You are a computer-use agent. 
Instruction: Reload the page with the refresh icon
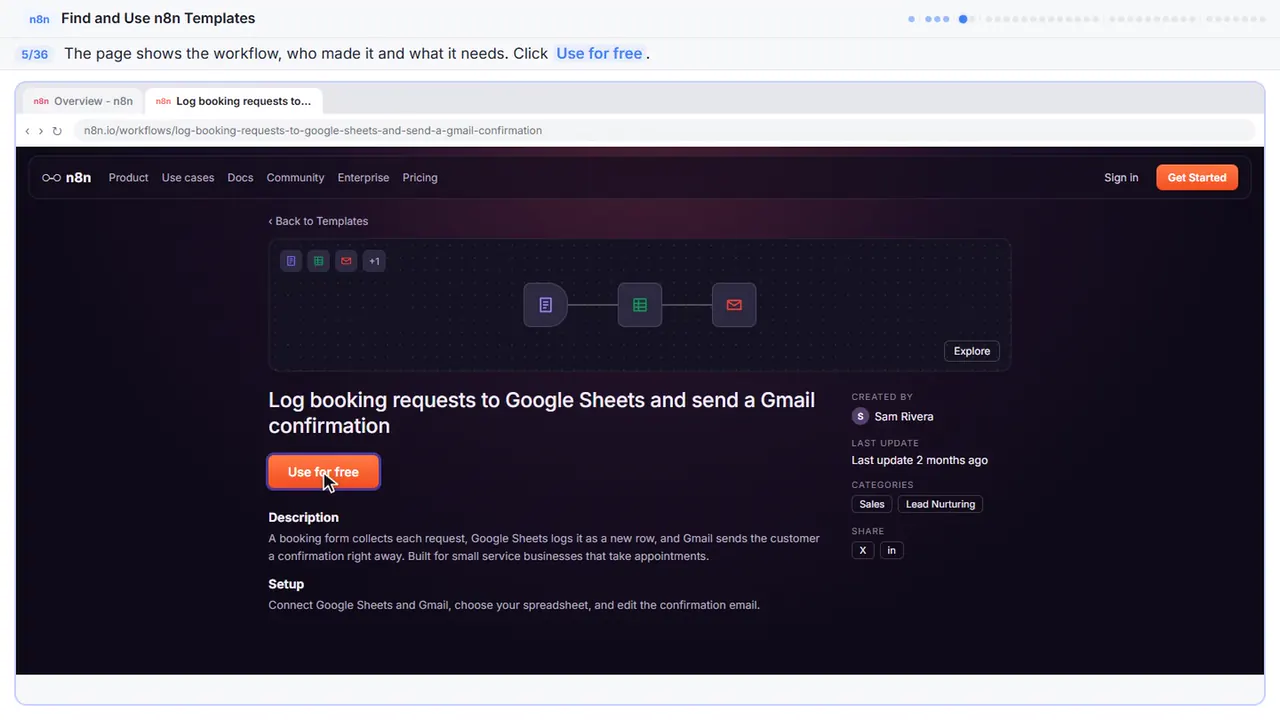point(57,130)
